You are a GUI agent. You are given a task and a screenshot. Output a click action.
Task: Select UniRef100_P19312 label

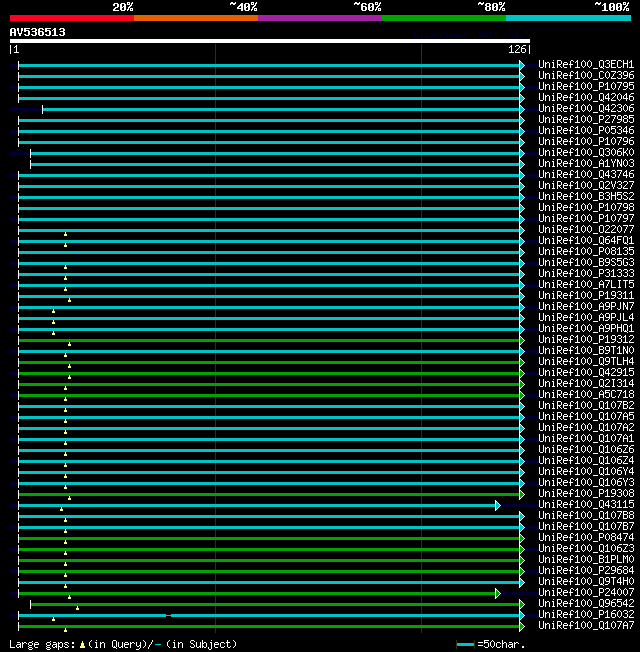(x=586, y=339)
